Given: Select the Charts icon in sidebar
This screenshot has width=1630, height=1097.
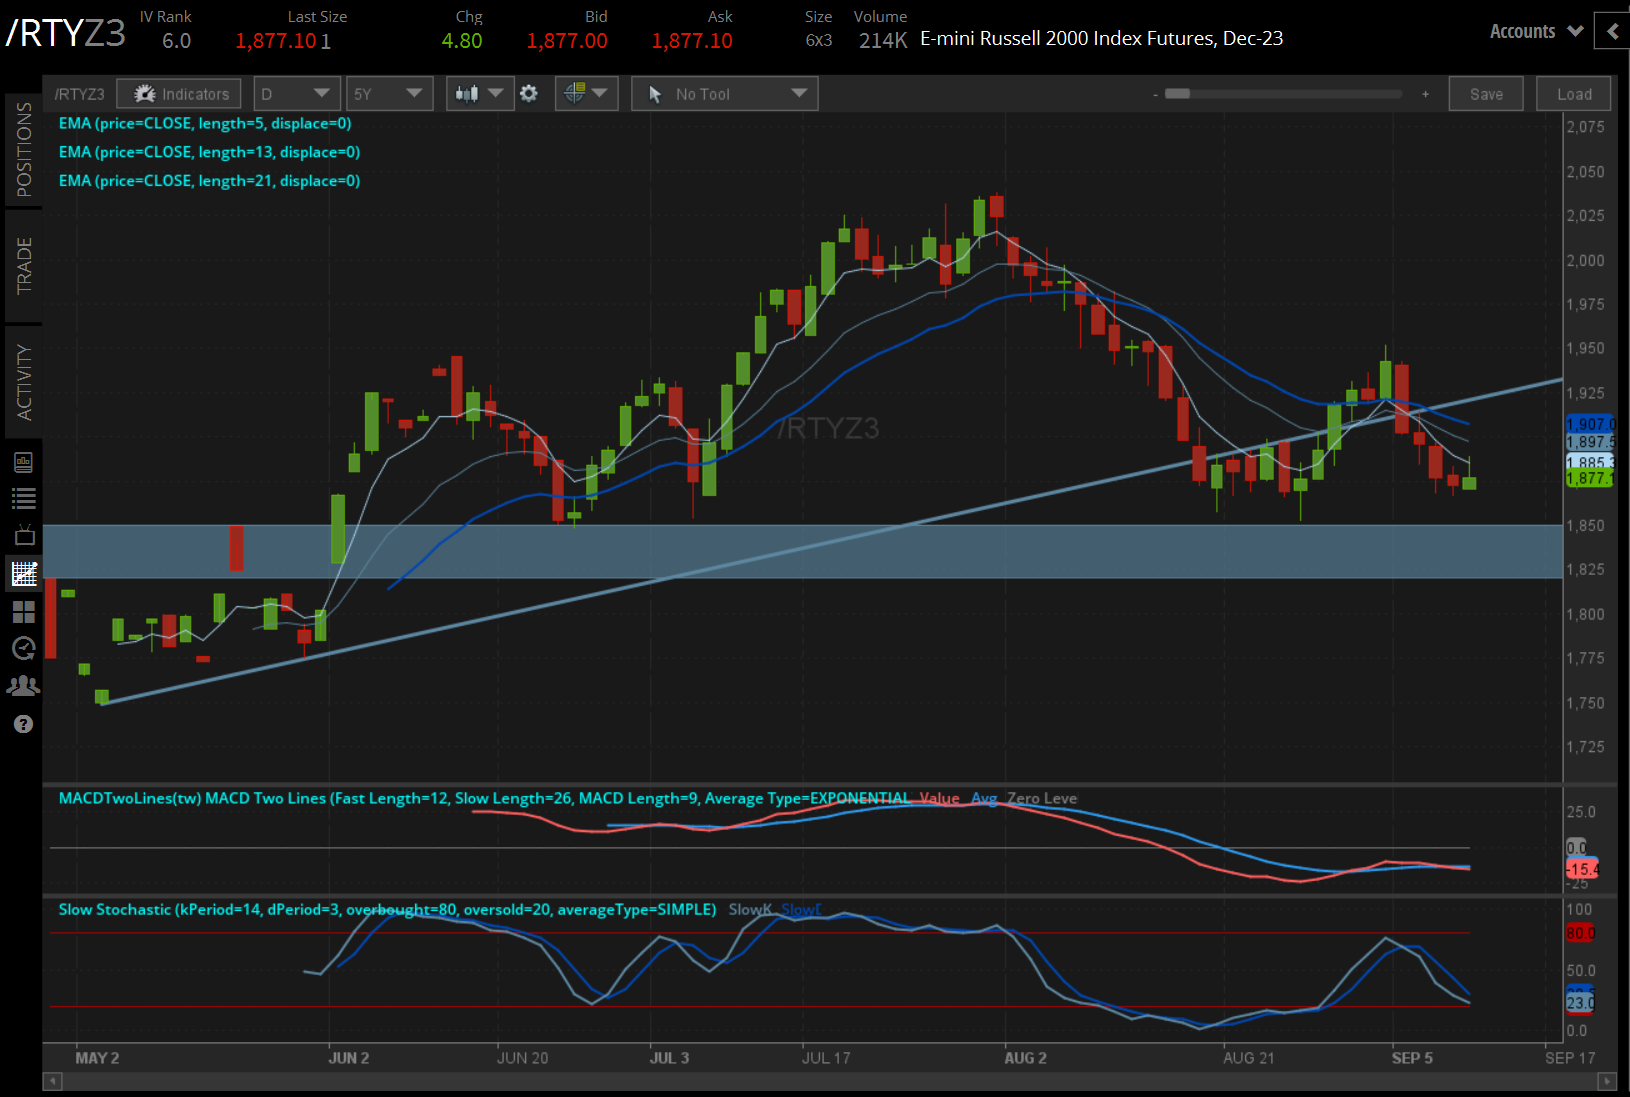Looking at the screenshot, I should click(x=23, y=574).
